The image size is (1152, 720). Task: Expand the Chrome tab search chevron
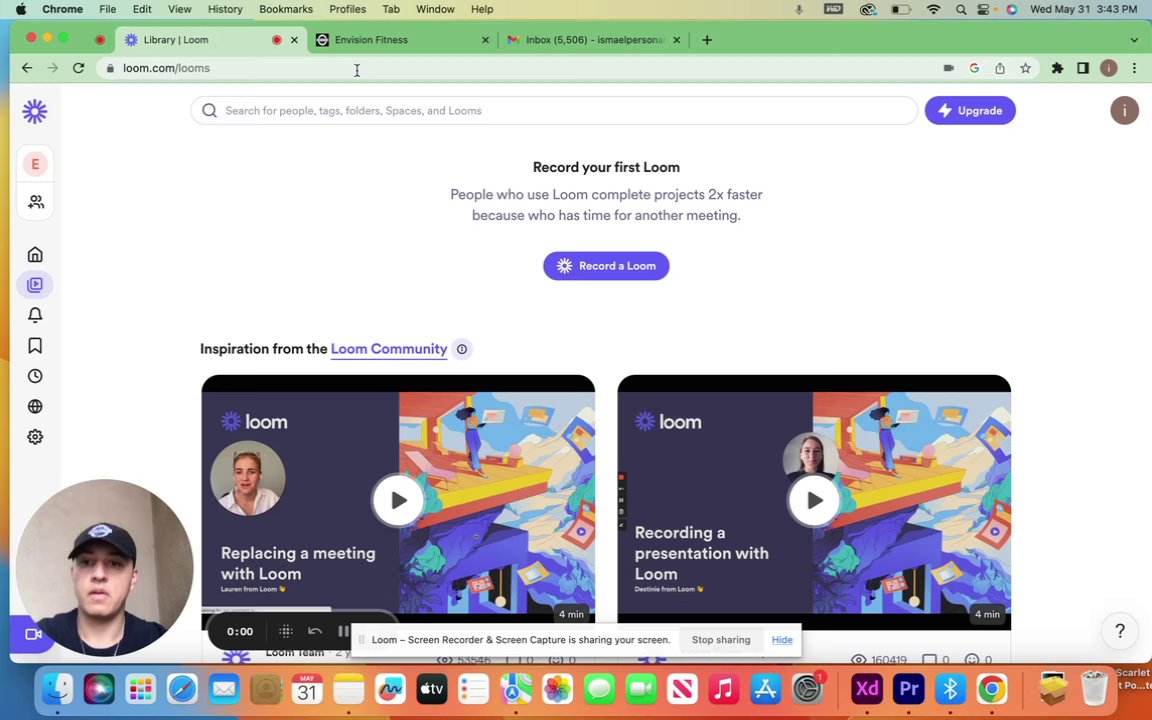tap(1134, 40)
